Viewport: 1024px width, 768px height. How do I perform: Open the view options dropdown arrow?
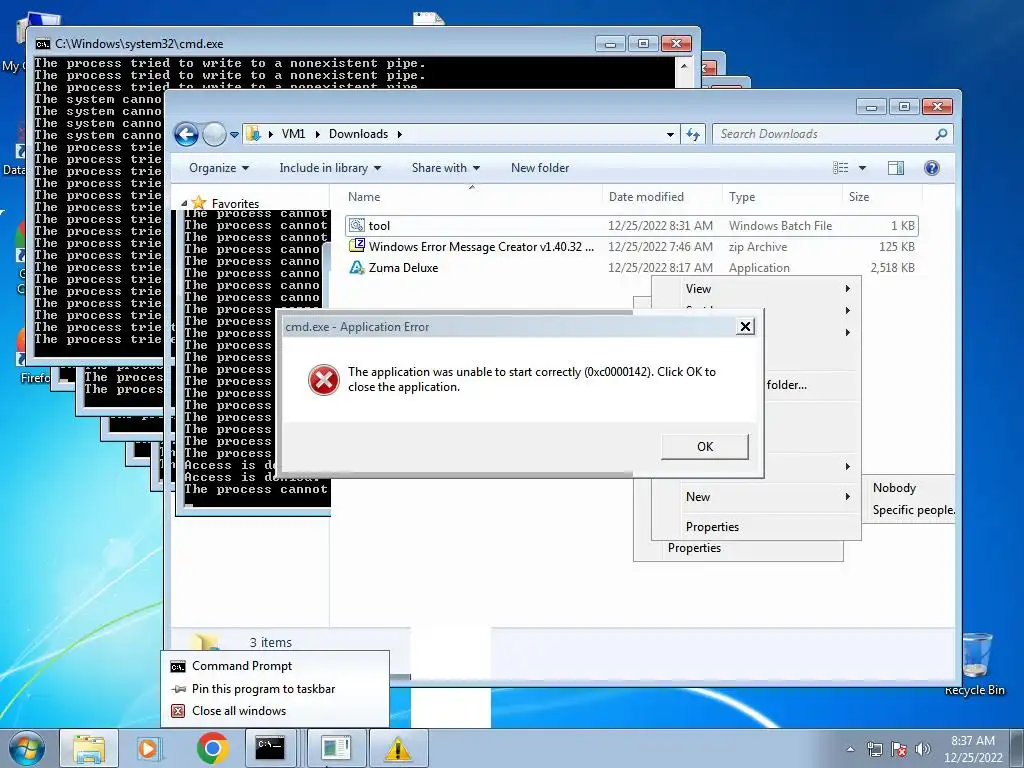862,168
